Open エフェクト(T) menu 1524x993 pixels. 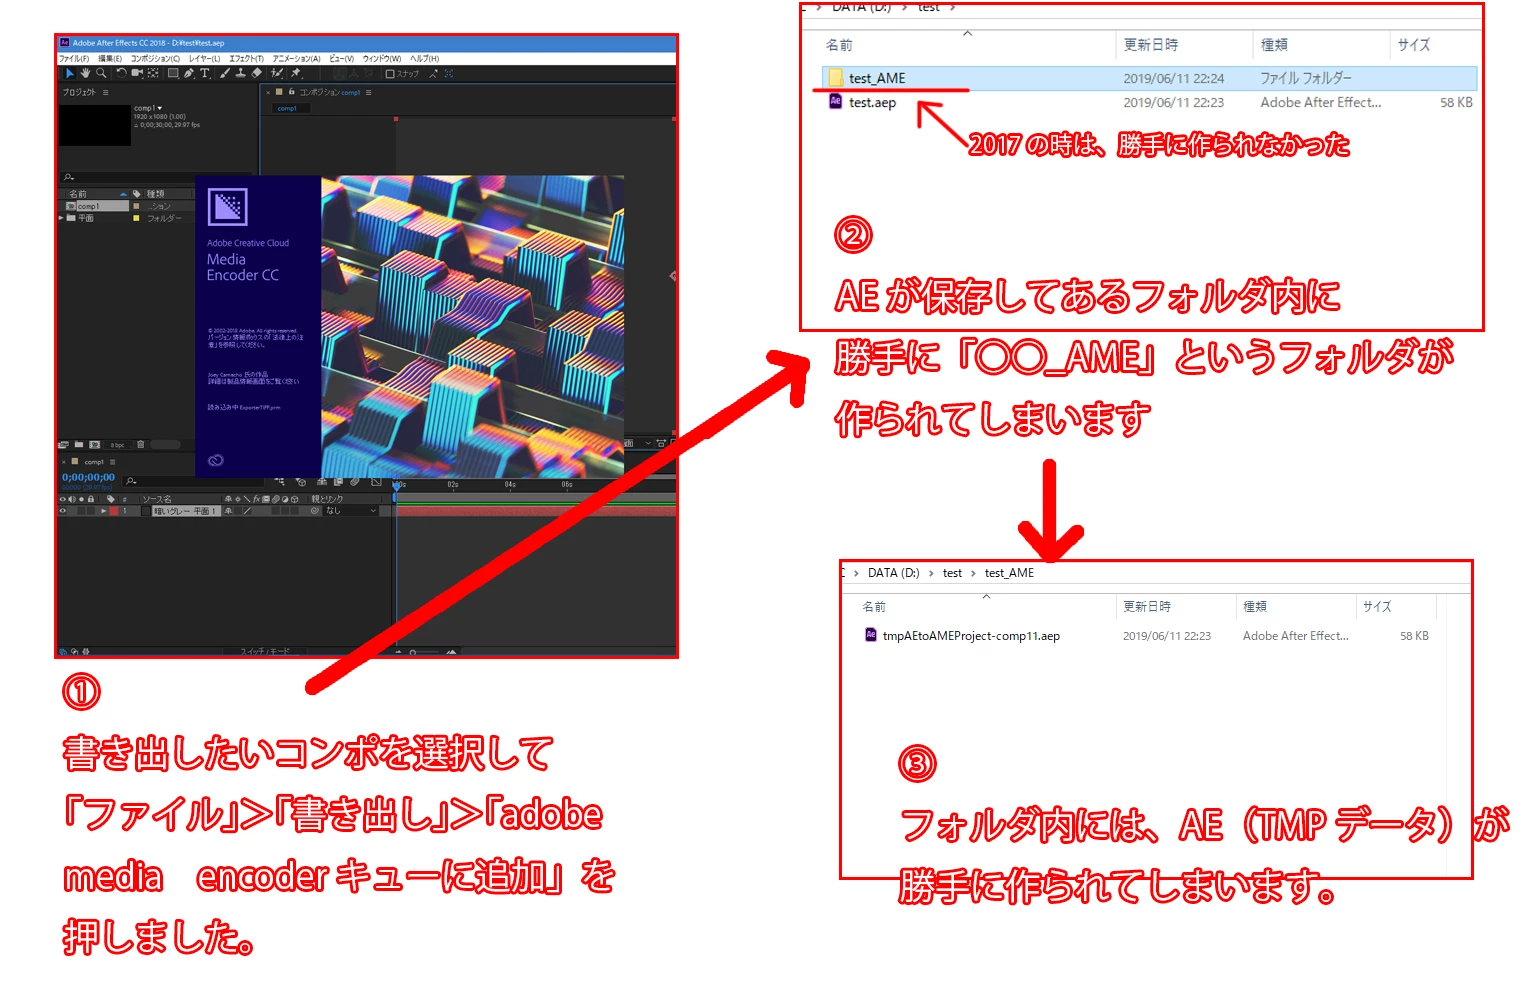246,58
